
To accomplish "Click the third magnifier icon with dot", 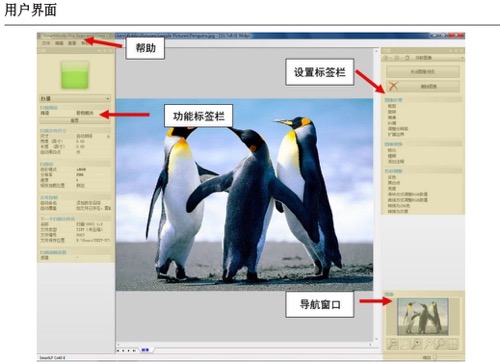I will pos(417,344).
